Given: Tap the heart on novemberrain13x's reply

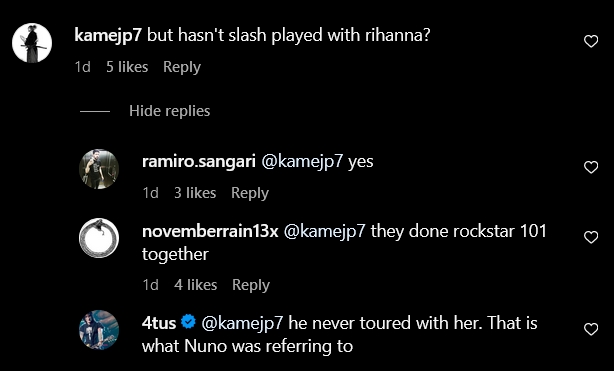Looking at the screenshot, I should point(591,237).
